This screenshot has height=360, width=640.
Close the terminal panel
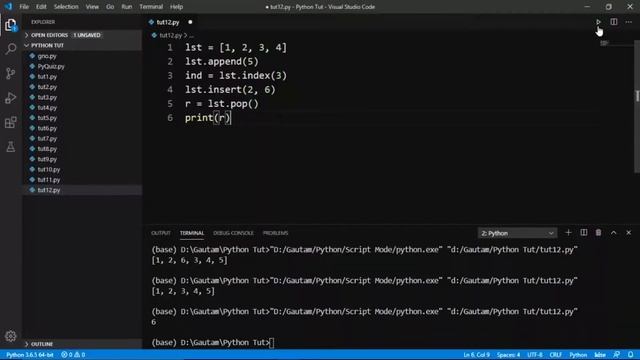coord(629,233)
